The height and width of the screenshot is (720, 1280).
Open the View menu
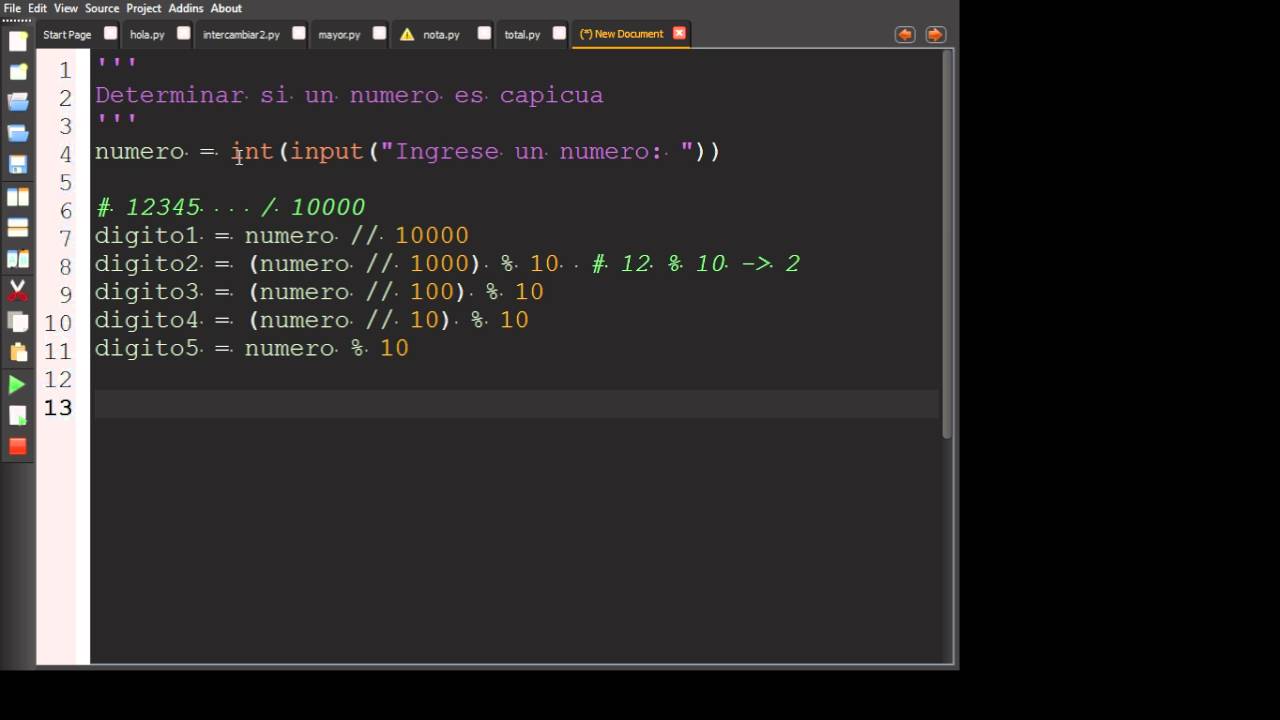(66, 8)
